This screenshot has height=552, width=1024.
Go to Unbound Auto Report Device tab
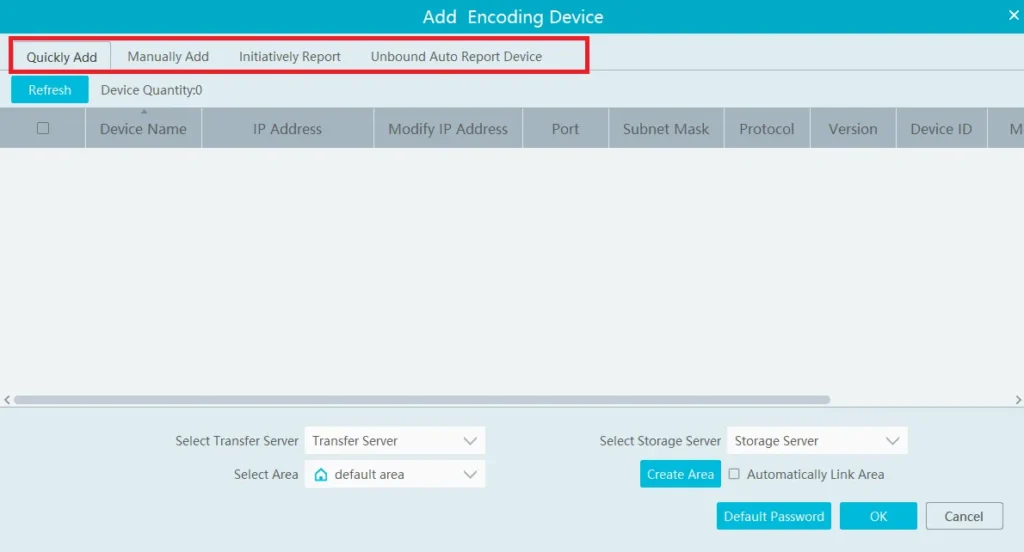(456, 57)
